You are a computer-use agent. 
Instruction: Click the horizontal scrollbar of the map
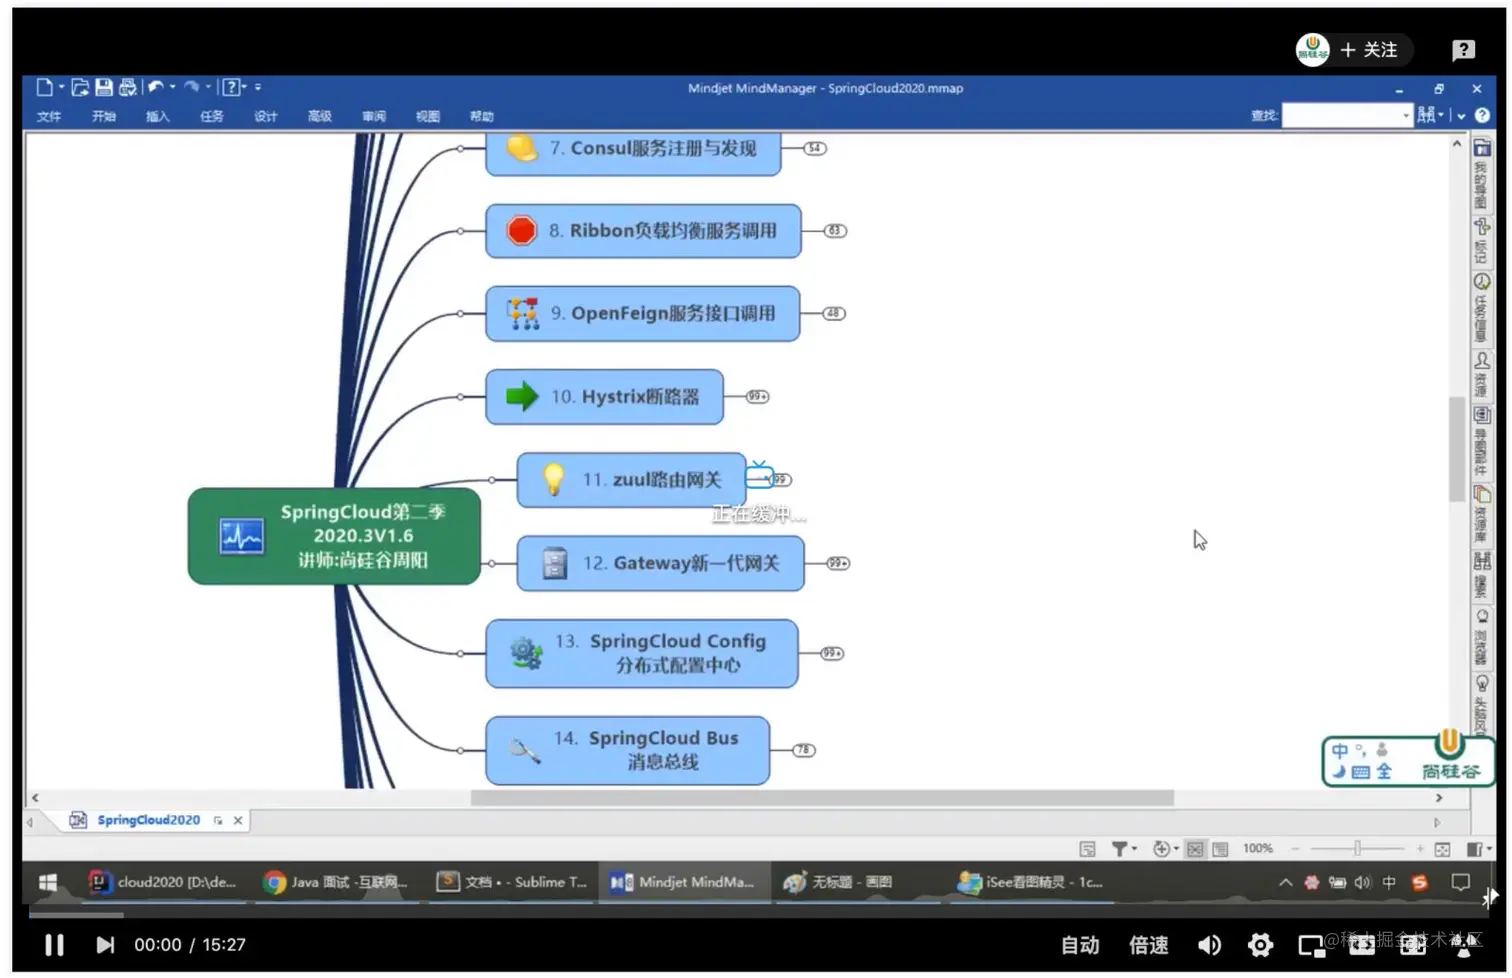pyautogui.click(x=822, y=798)
